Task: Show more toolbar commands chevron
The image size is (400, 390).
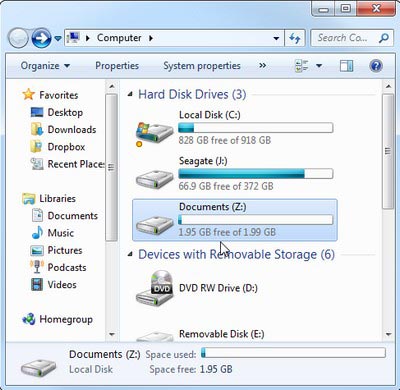Action: click(263, 65)
